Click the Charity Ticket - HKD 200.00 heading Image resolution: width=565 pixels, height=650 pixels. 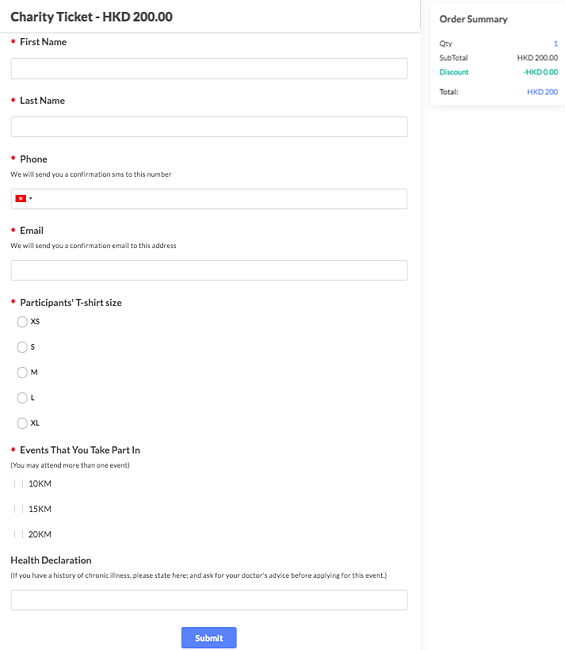click(91, 17)
